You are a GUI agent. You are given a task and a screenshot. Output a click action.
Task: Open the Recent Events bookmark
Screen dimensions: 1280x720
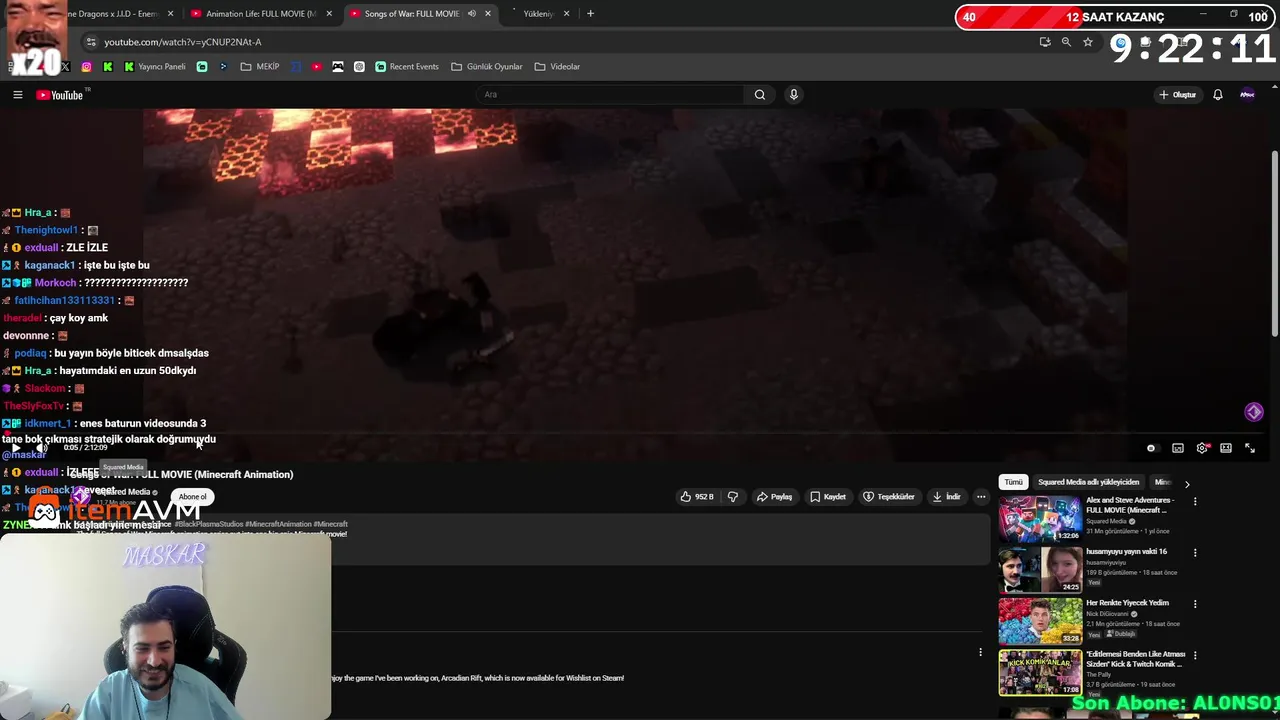(x=407, y=67)
